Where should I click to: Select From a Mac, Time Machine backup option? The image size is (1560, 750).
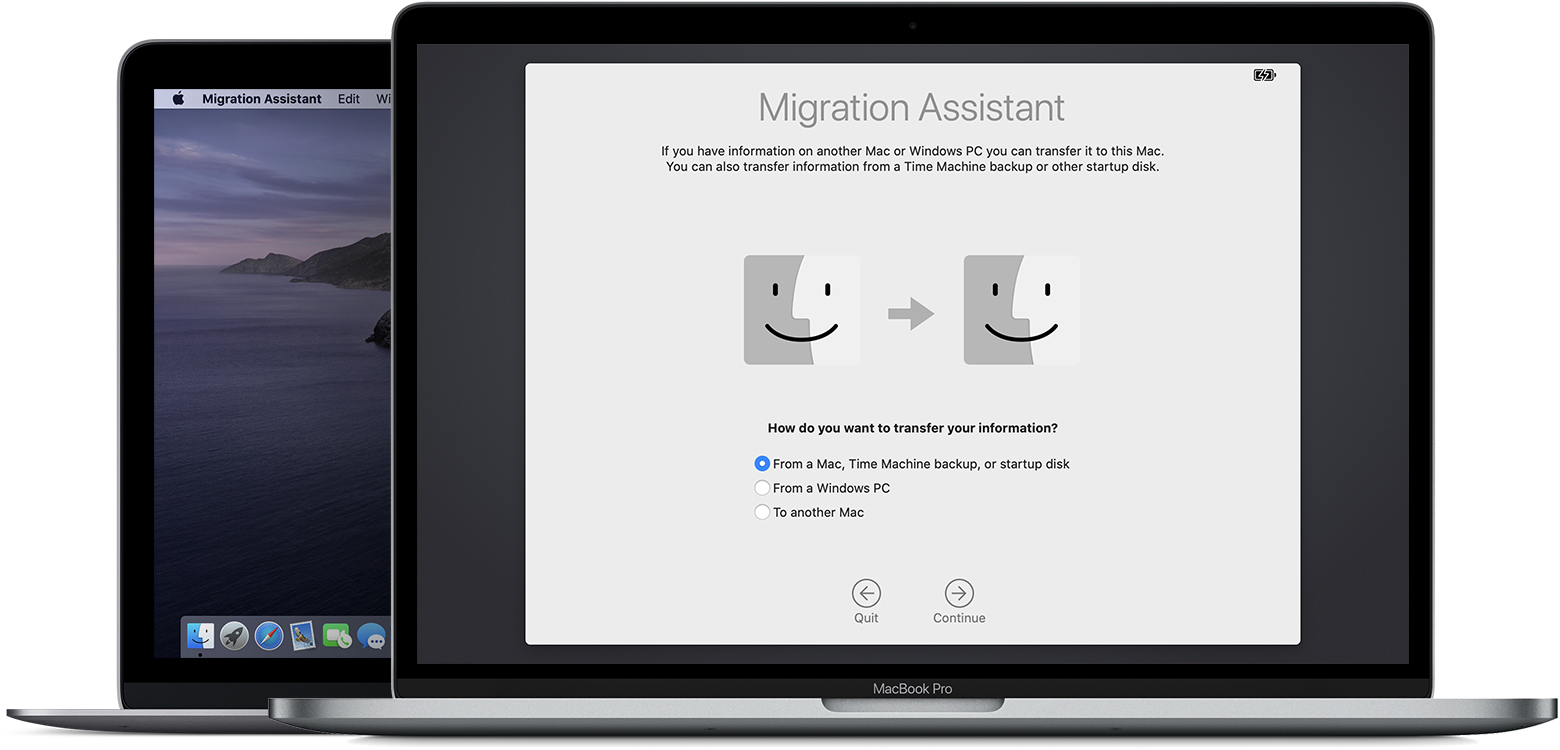(762, 464)
